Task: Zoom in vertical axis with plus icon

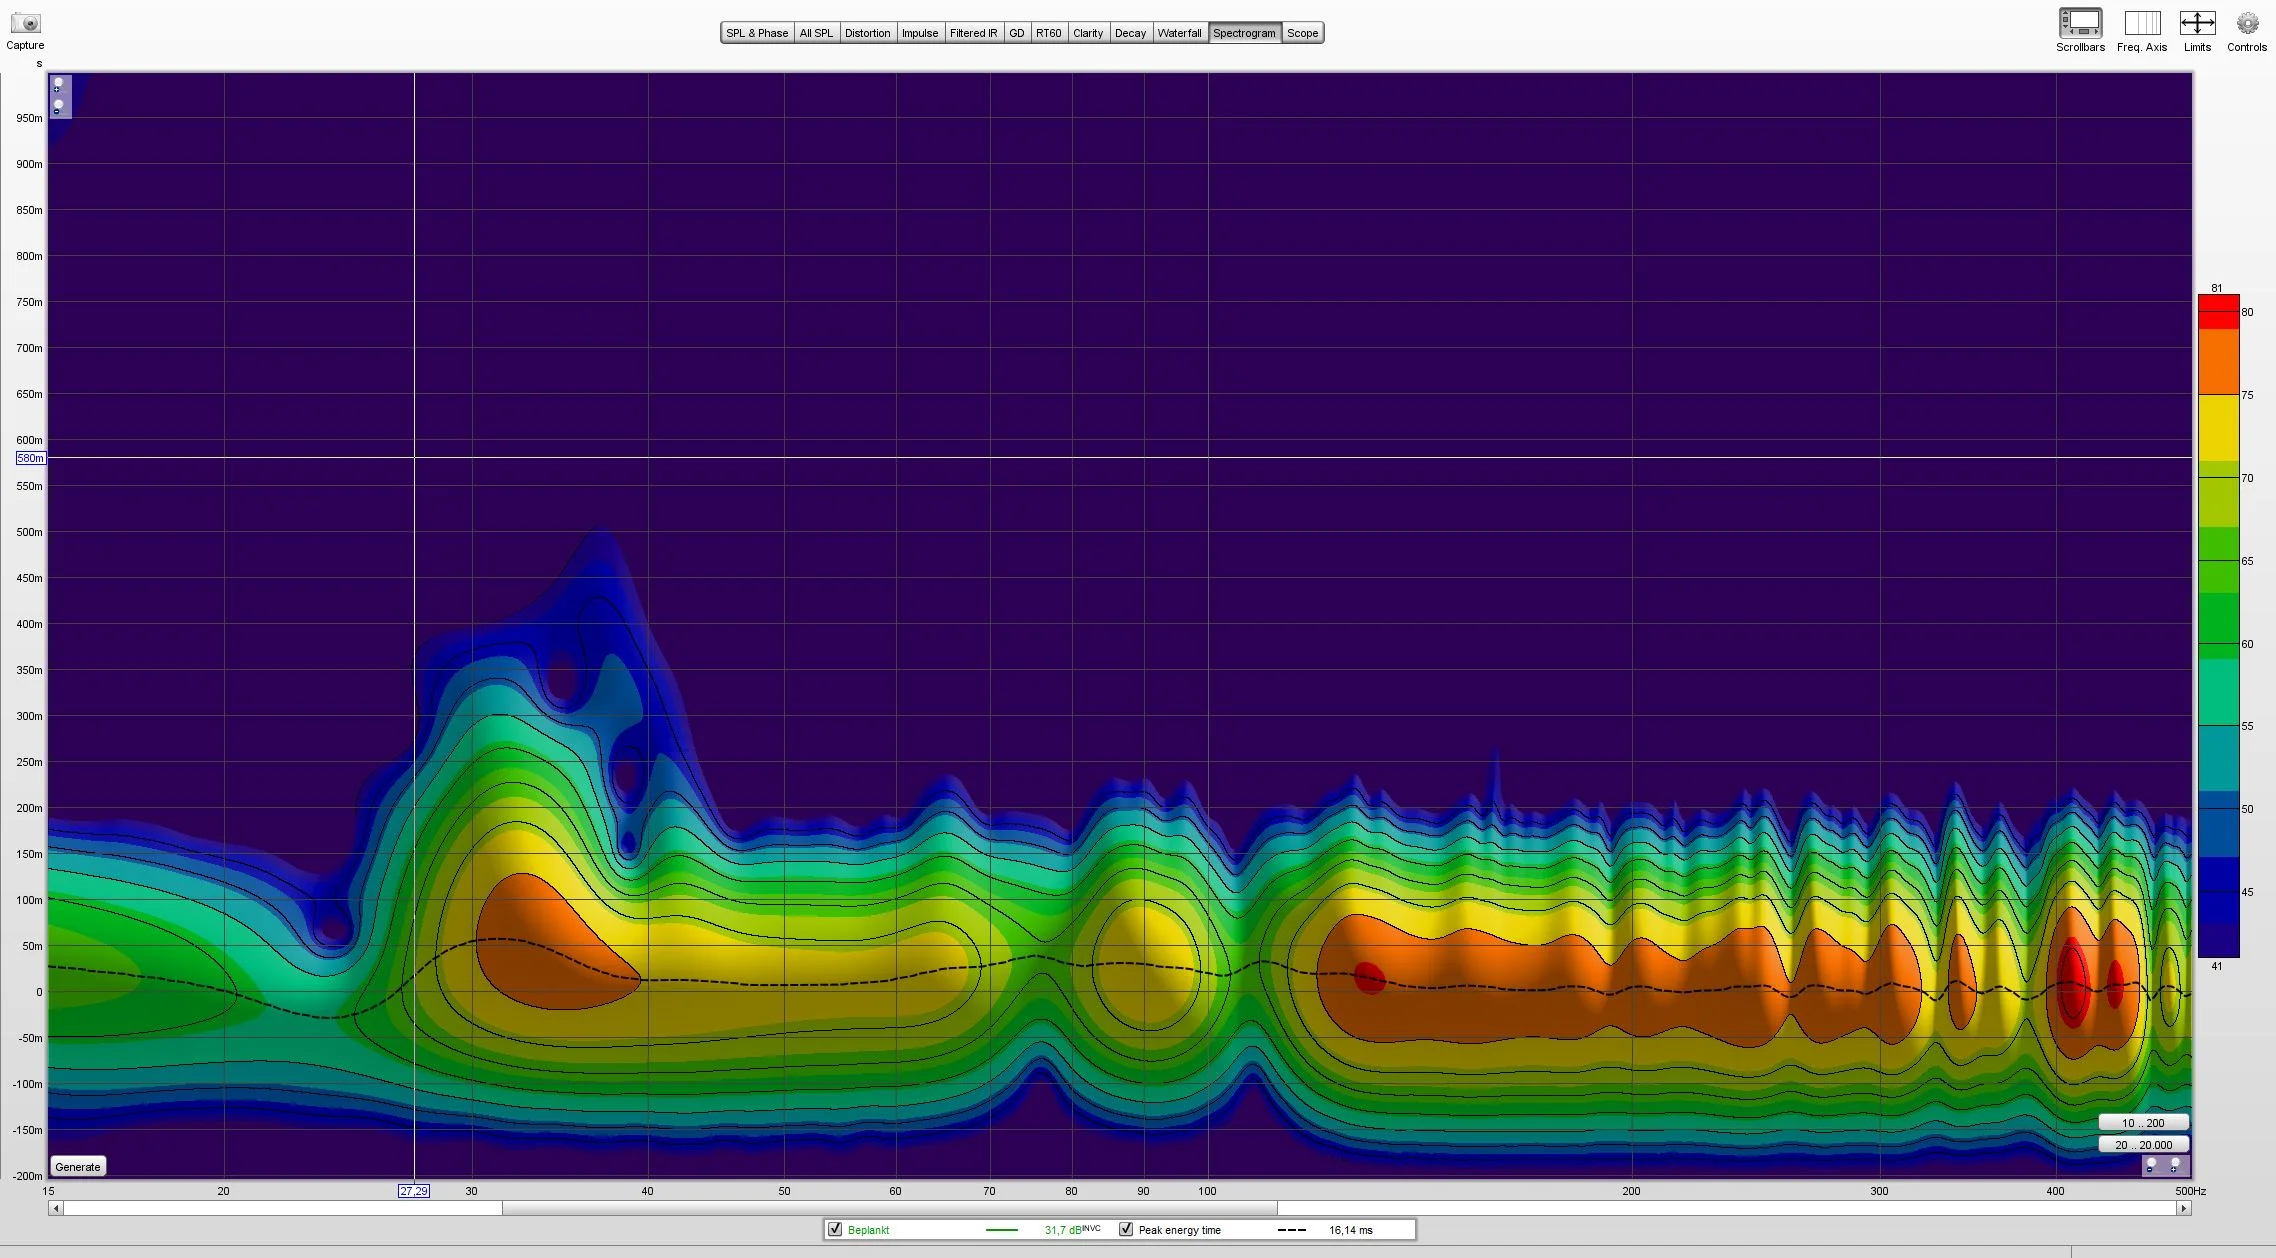Action: 59,85
